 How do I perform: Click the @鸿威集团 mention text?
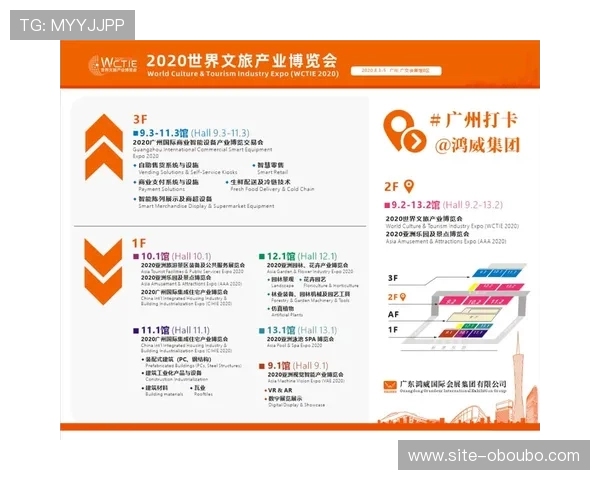[477, 145]
